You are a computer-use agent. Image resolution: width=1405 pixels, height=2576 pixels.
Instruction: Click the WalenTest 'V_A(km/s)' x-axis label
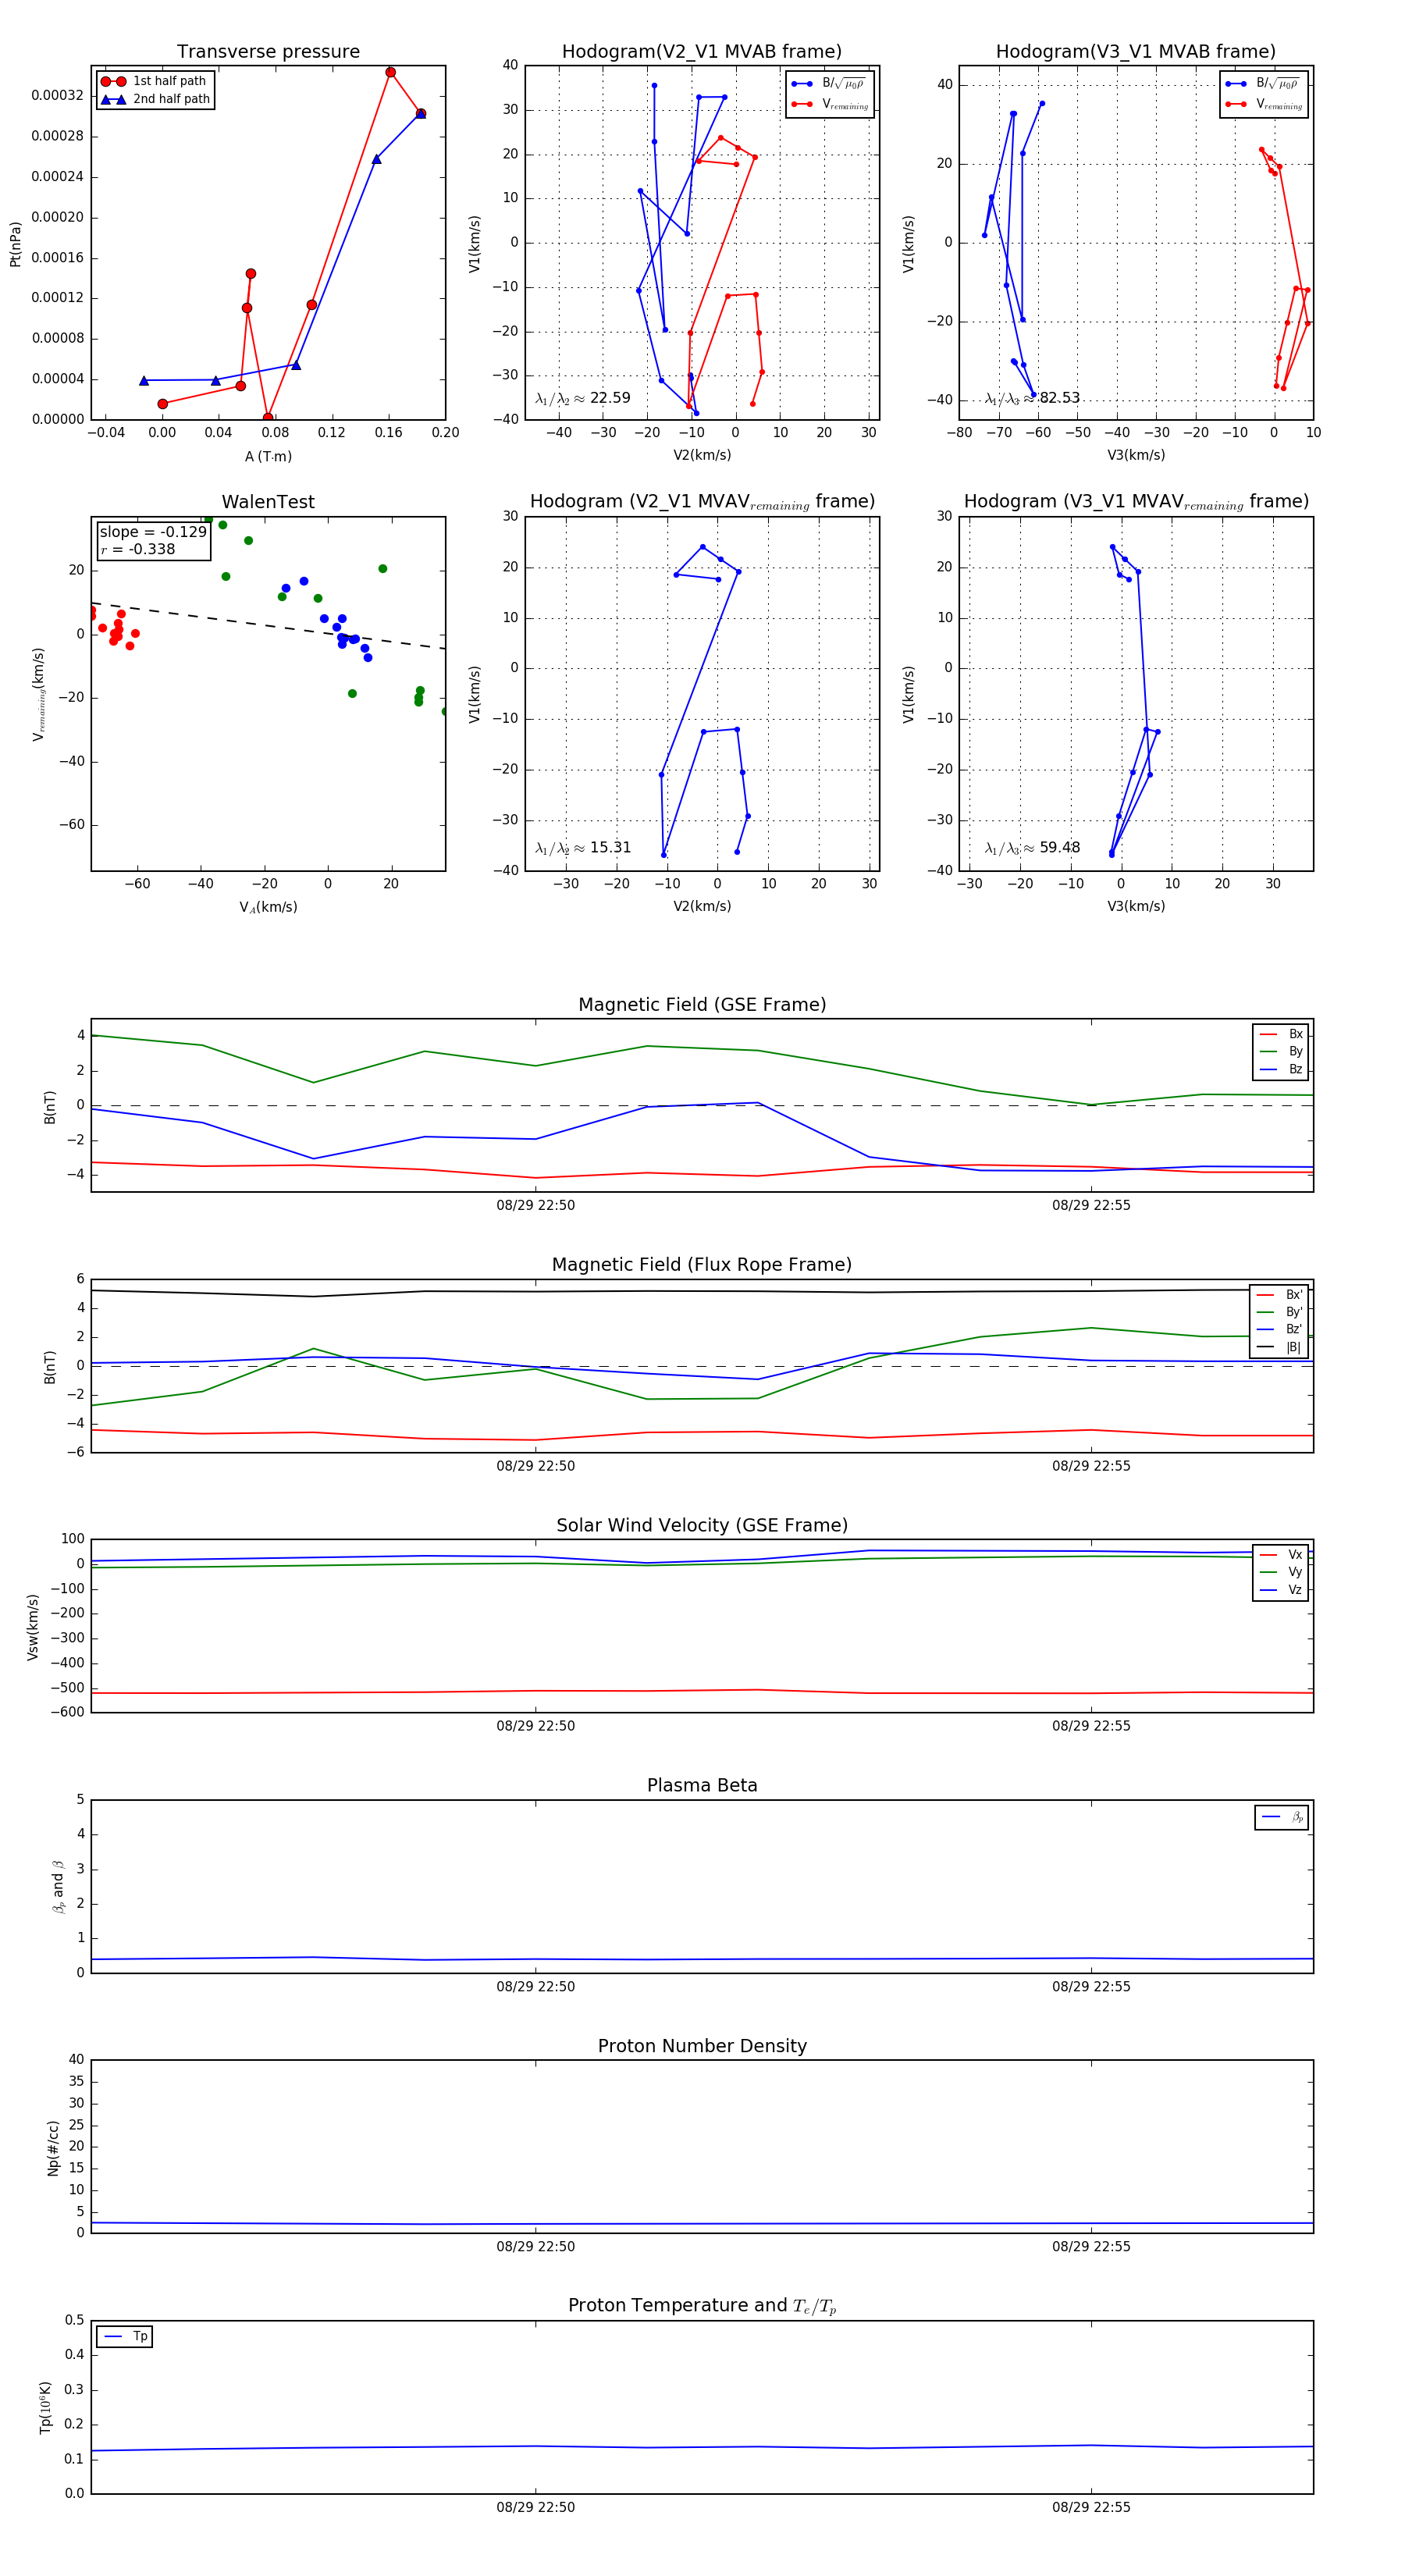tap(268, 907)
